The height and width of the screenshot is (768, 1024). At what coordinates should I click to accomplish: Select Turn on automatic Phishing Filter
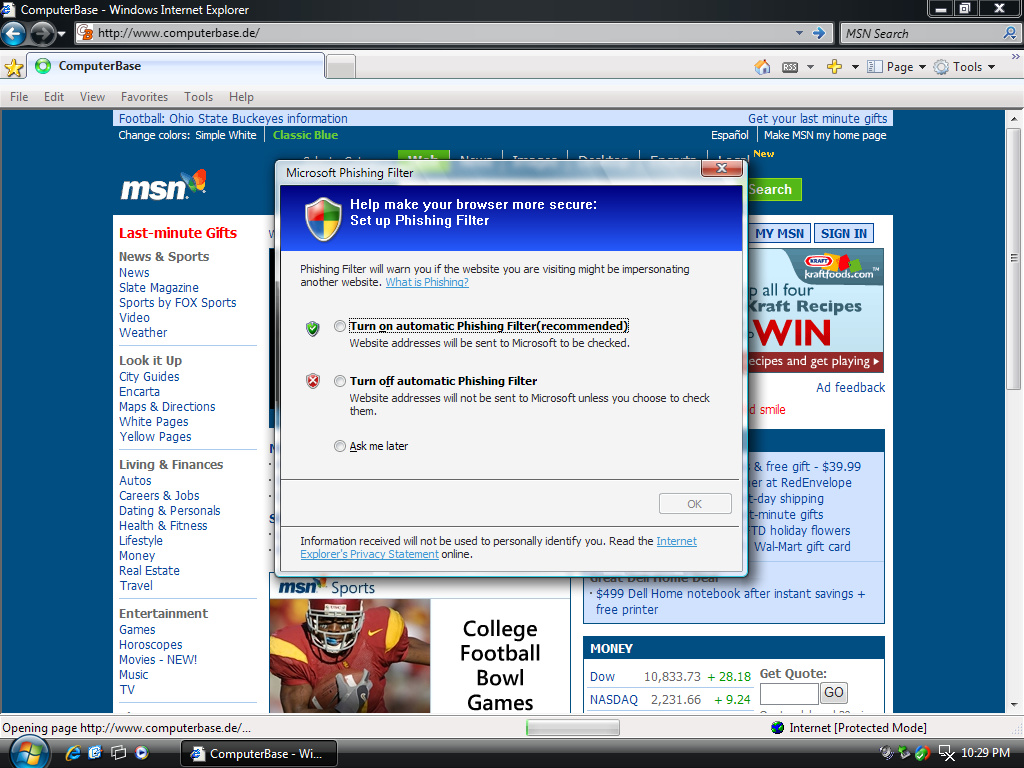click(340, 326)
